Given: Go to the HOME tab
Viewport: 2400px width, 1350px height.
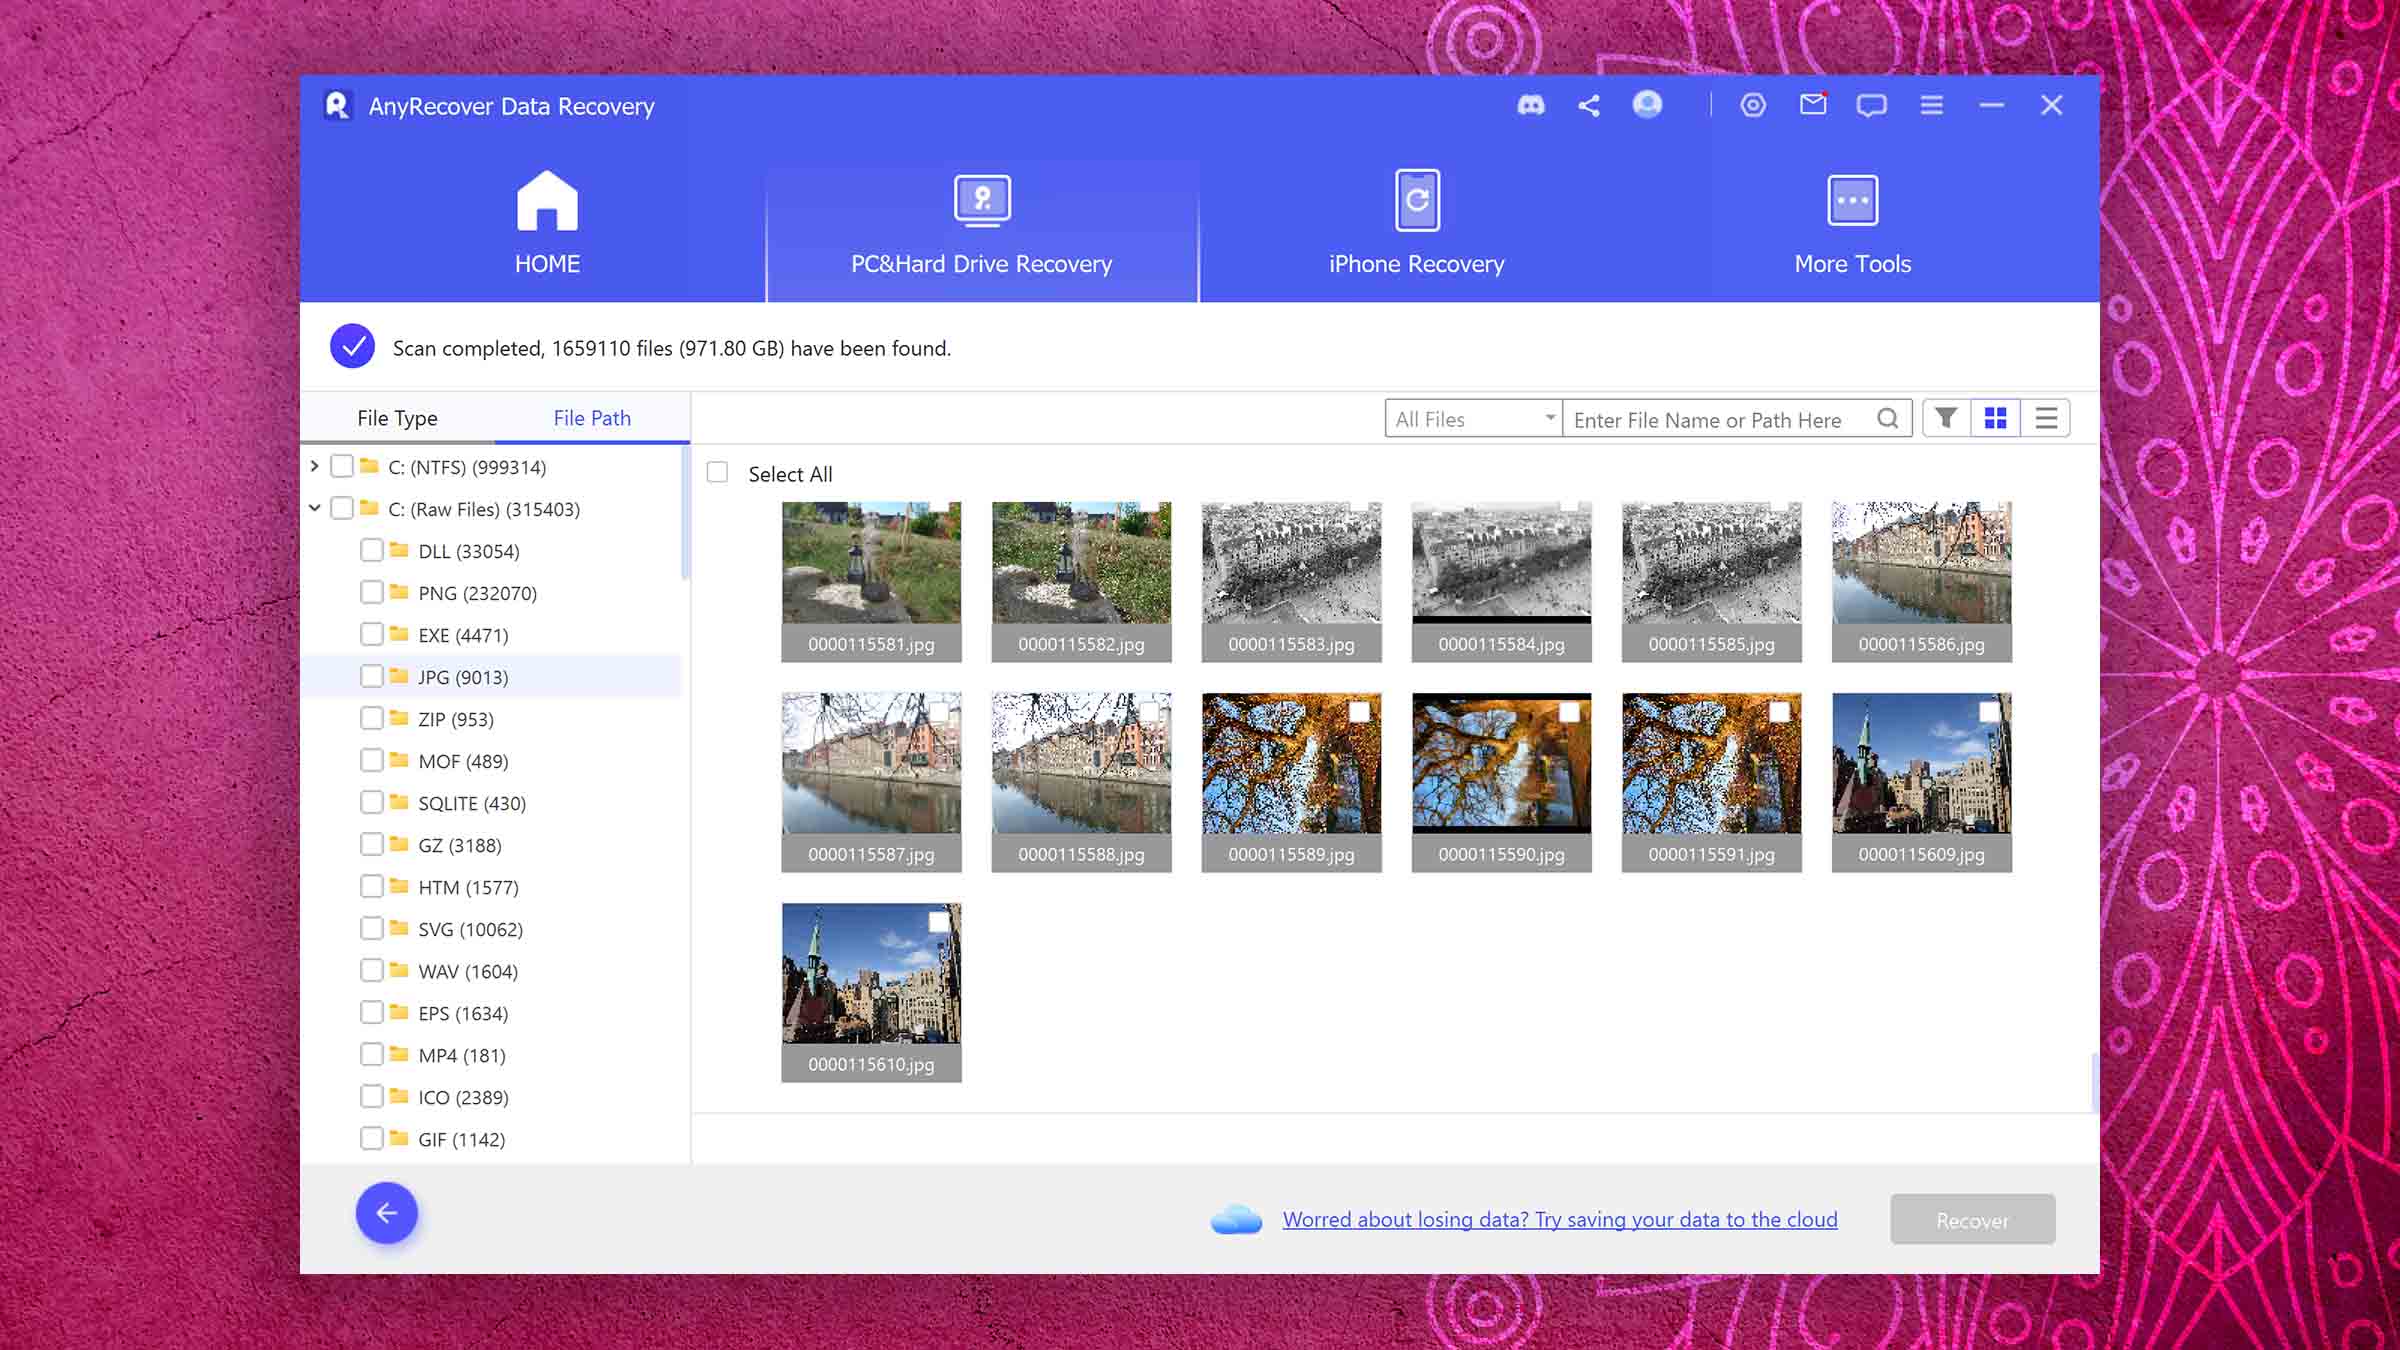Looking at the screenshot, I should [547, 224].
